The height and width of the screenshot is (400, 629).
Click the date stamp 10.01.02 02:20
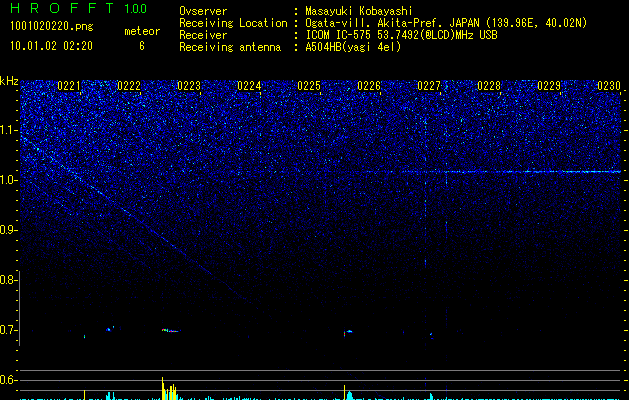(x=51, y=46)
